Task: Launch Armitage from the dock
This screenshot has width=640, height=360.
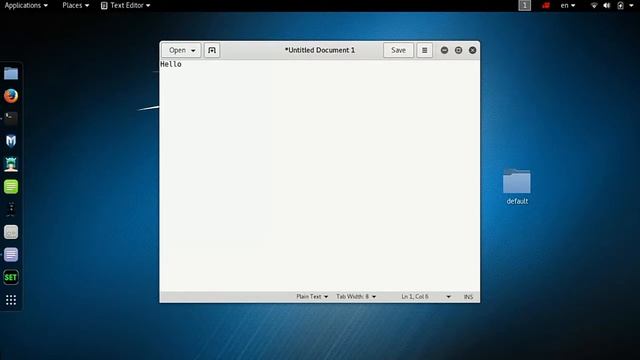Action: point(11,164)
